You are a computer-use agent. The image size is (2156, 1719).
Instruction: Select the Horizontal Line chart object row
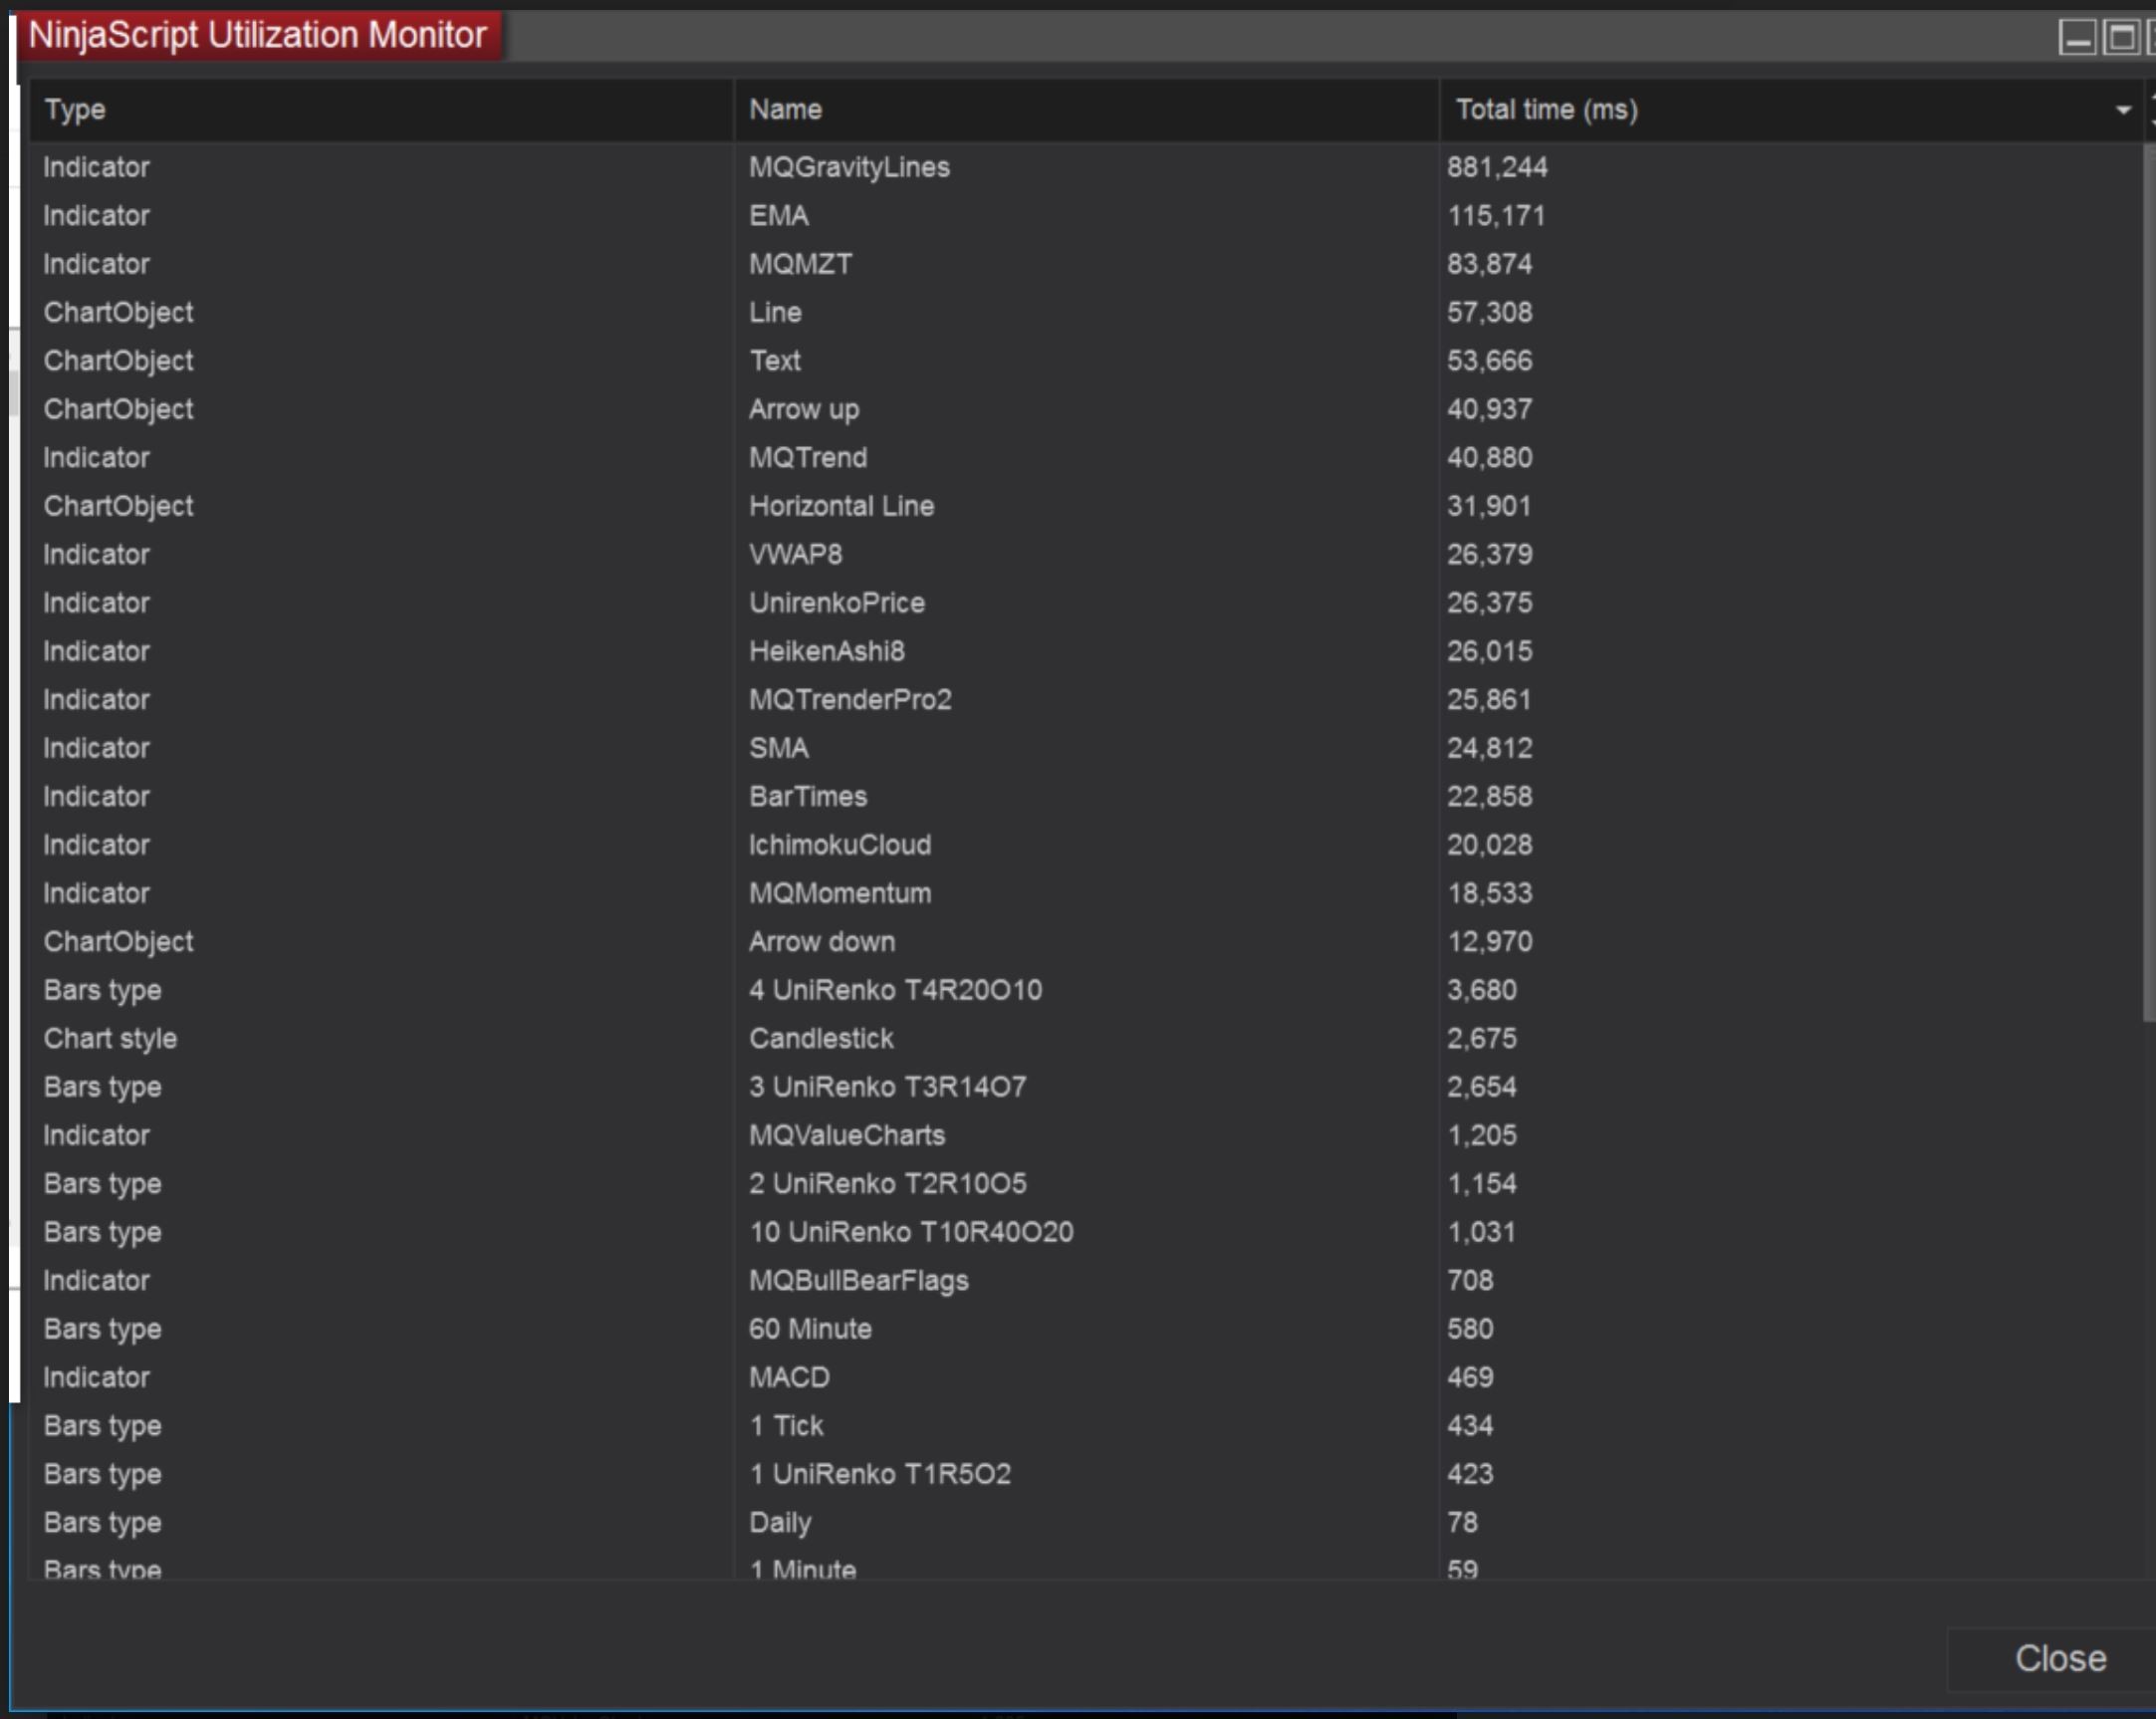pos(841,506)
